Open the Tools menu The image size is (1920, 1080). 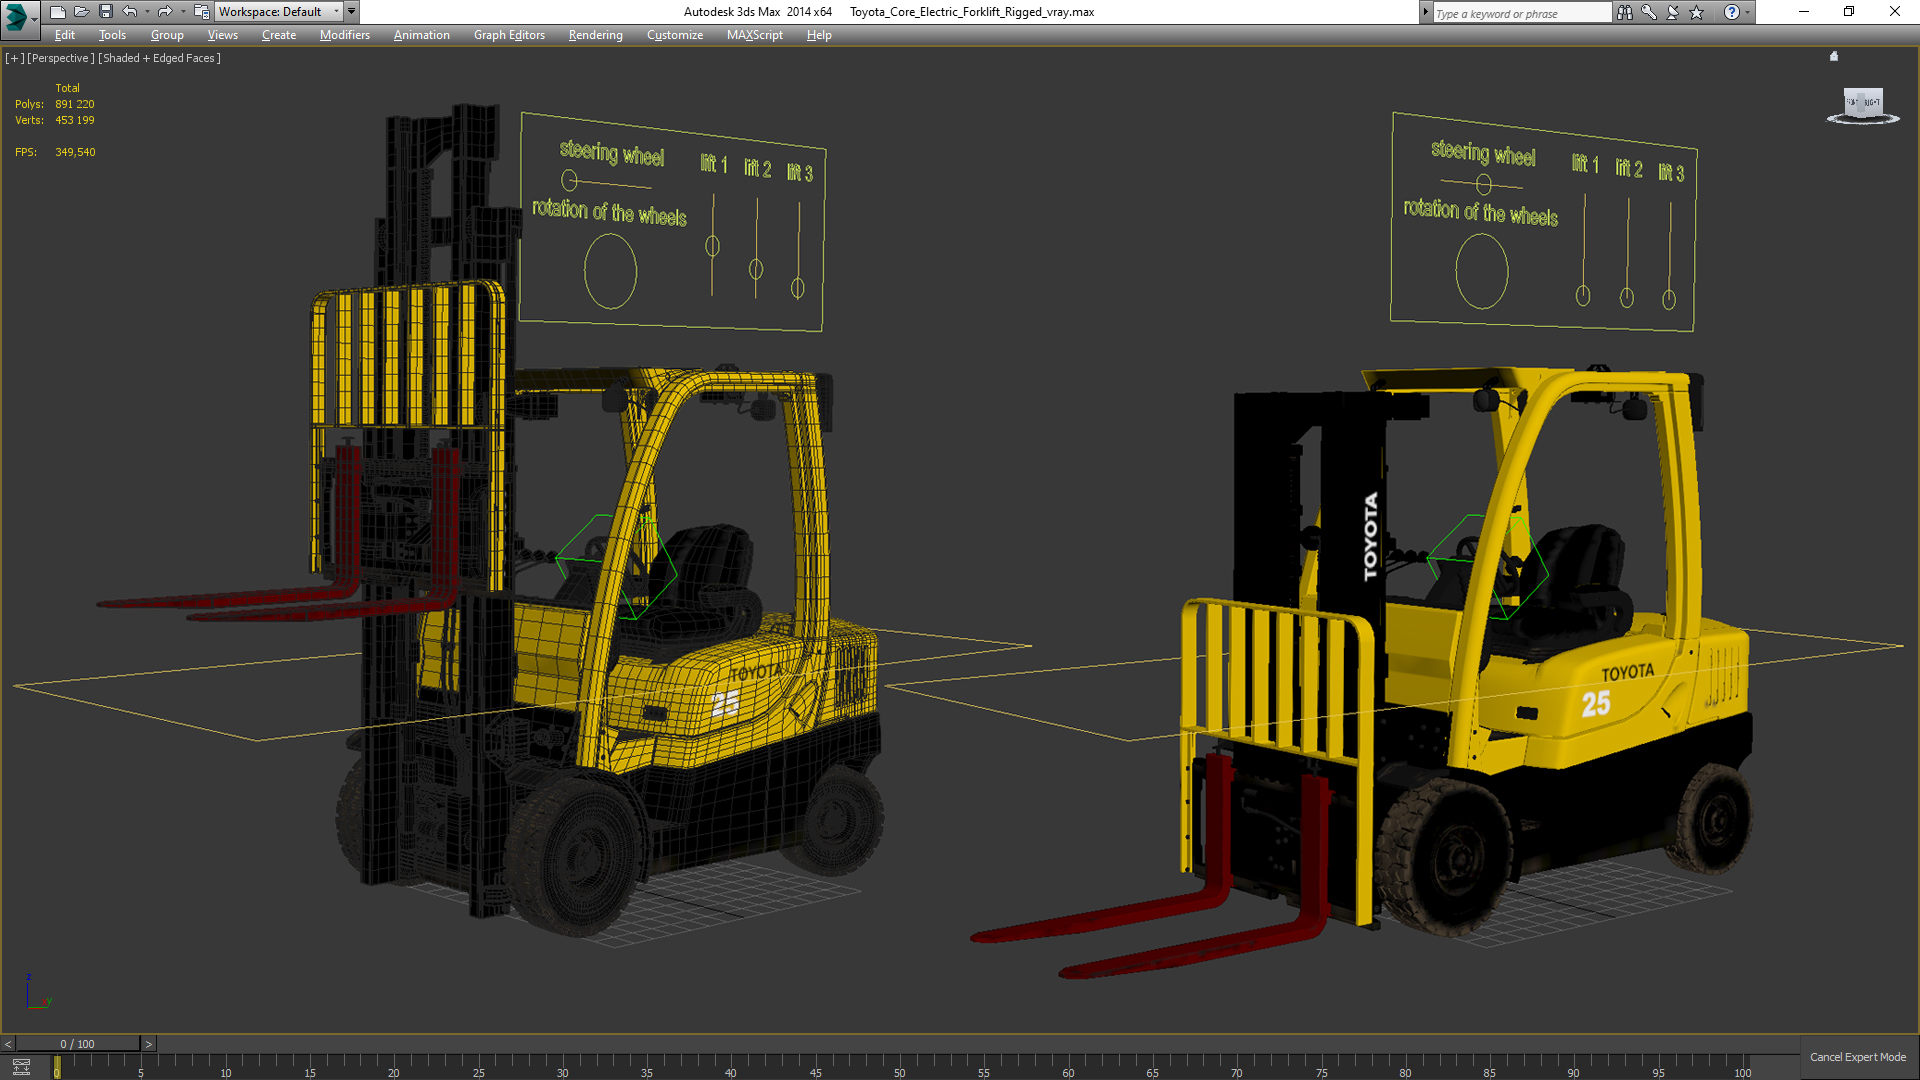[x=112, y=35]
